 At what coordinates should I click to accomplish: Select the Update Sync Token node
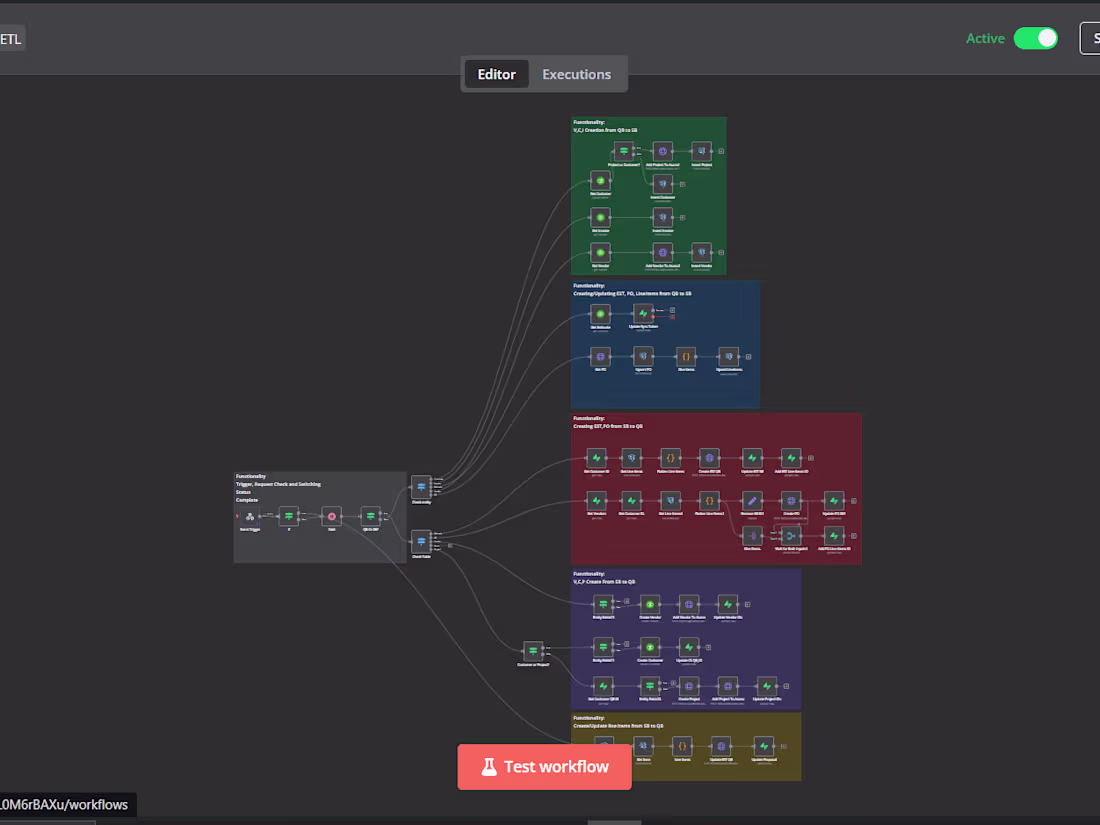click(x=643, y=313)
